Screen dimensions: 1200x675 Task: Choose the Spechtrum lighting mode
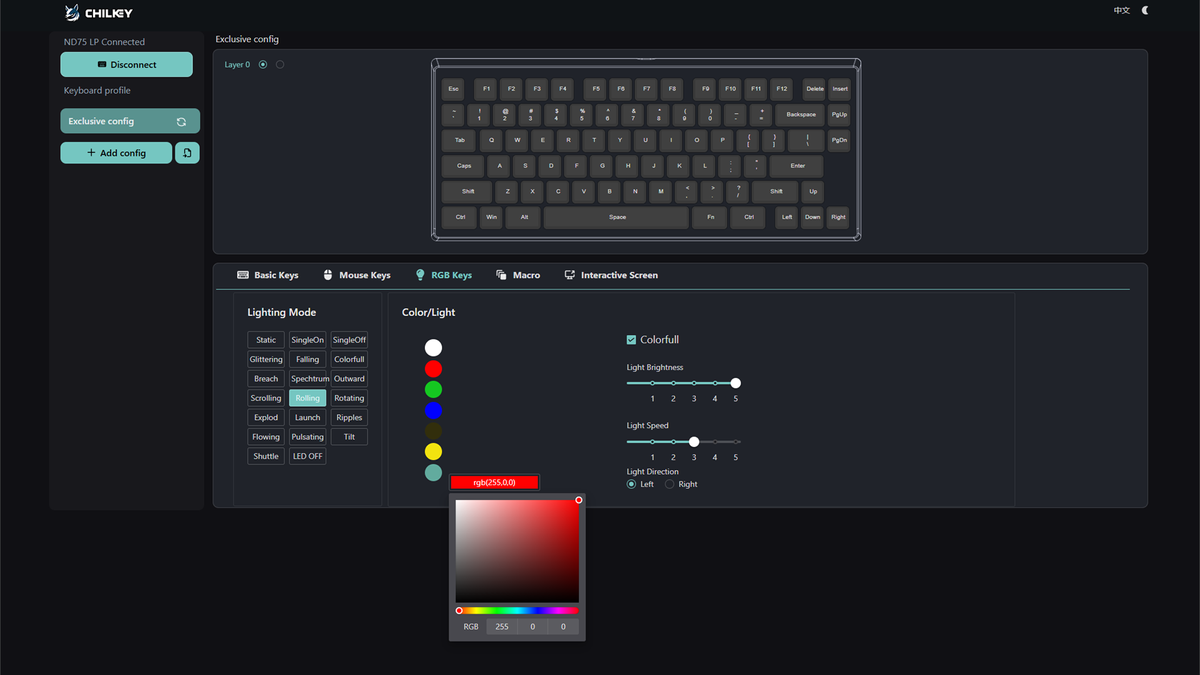(x=308, y=379)
